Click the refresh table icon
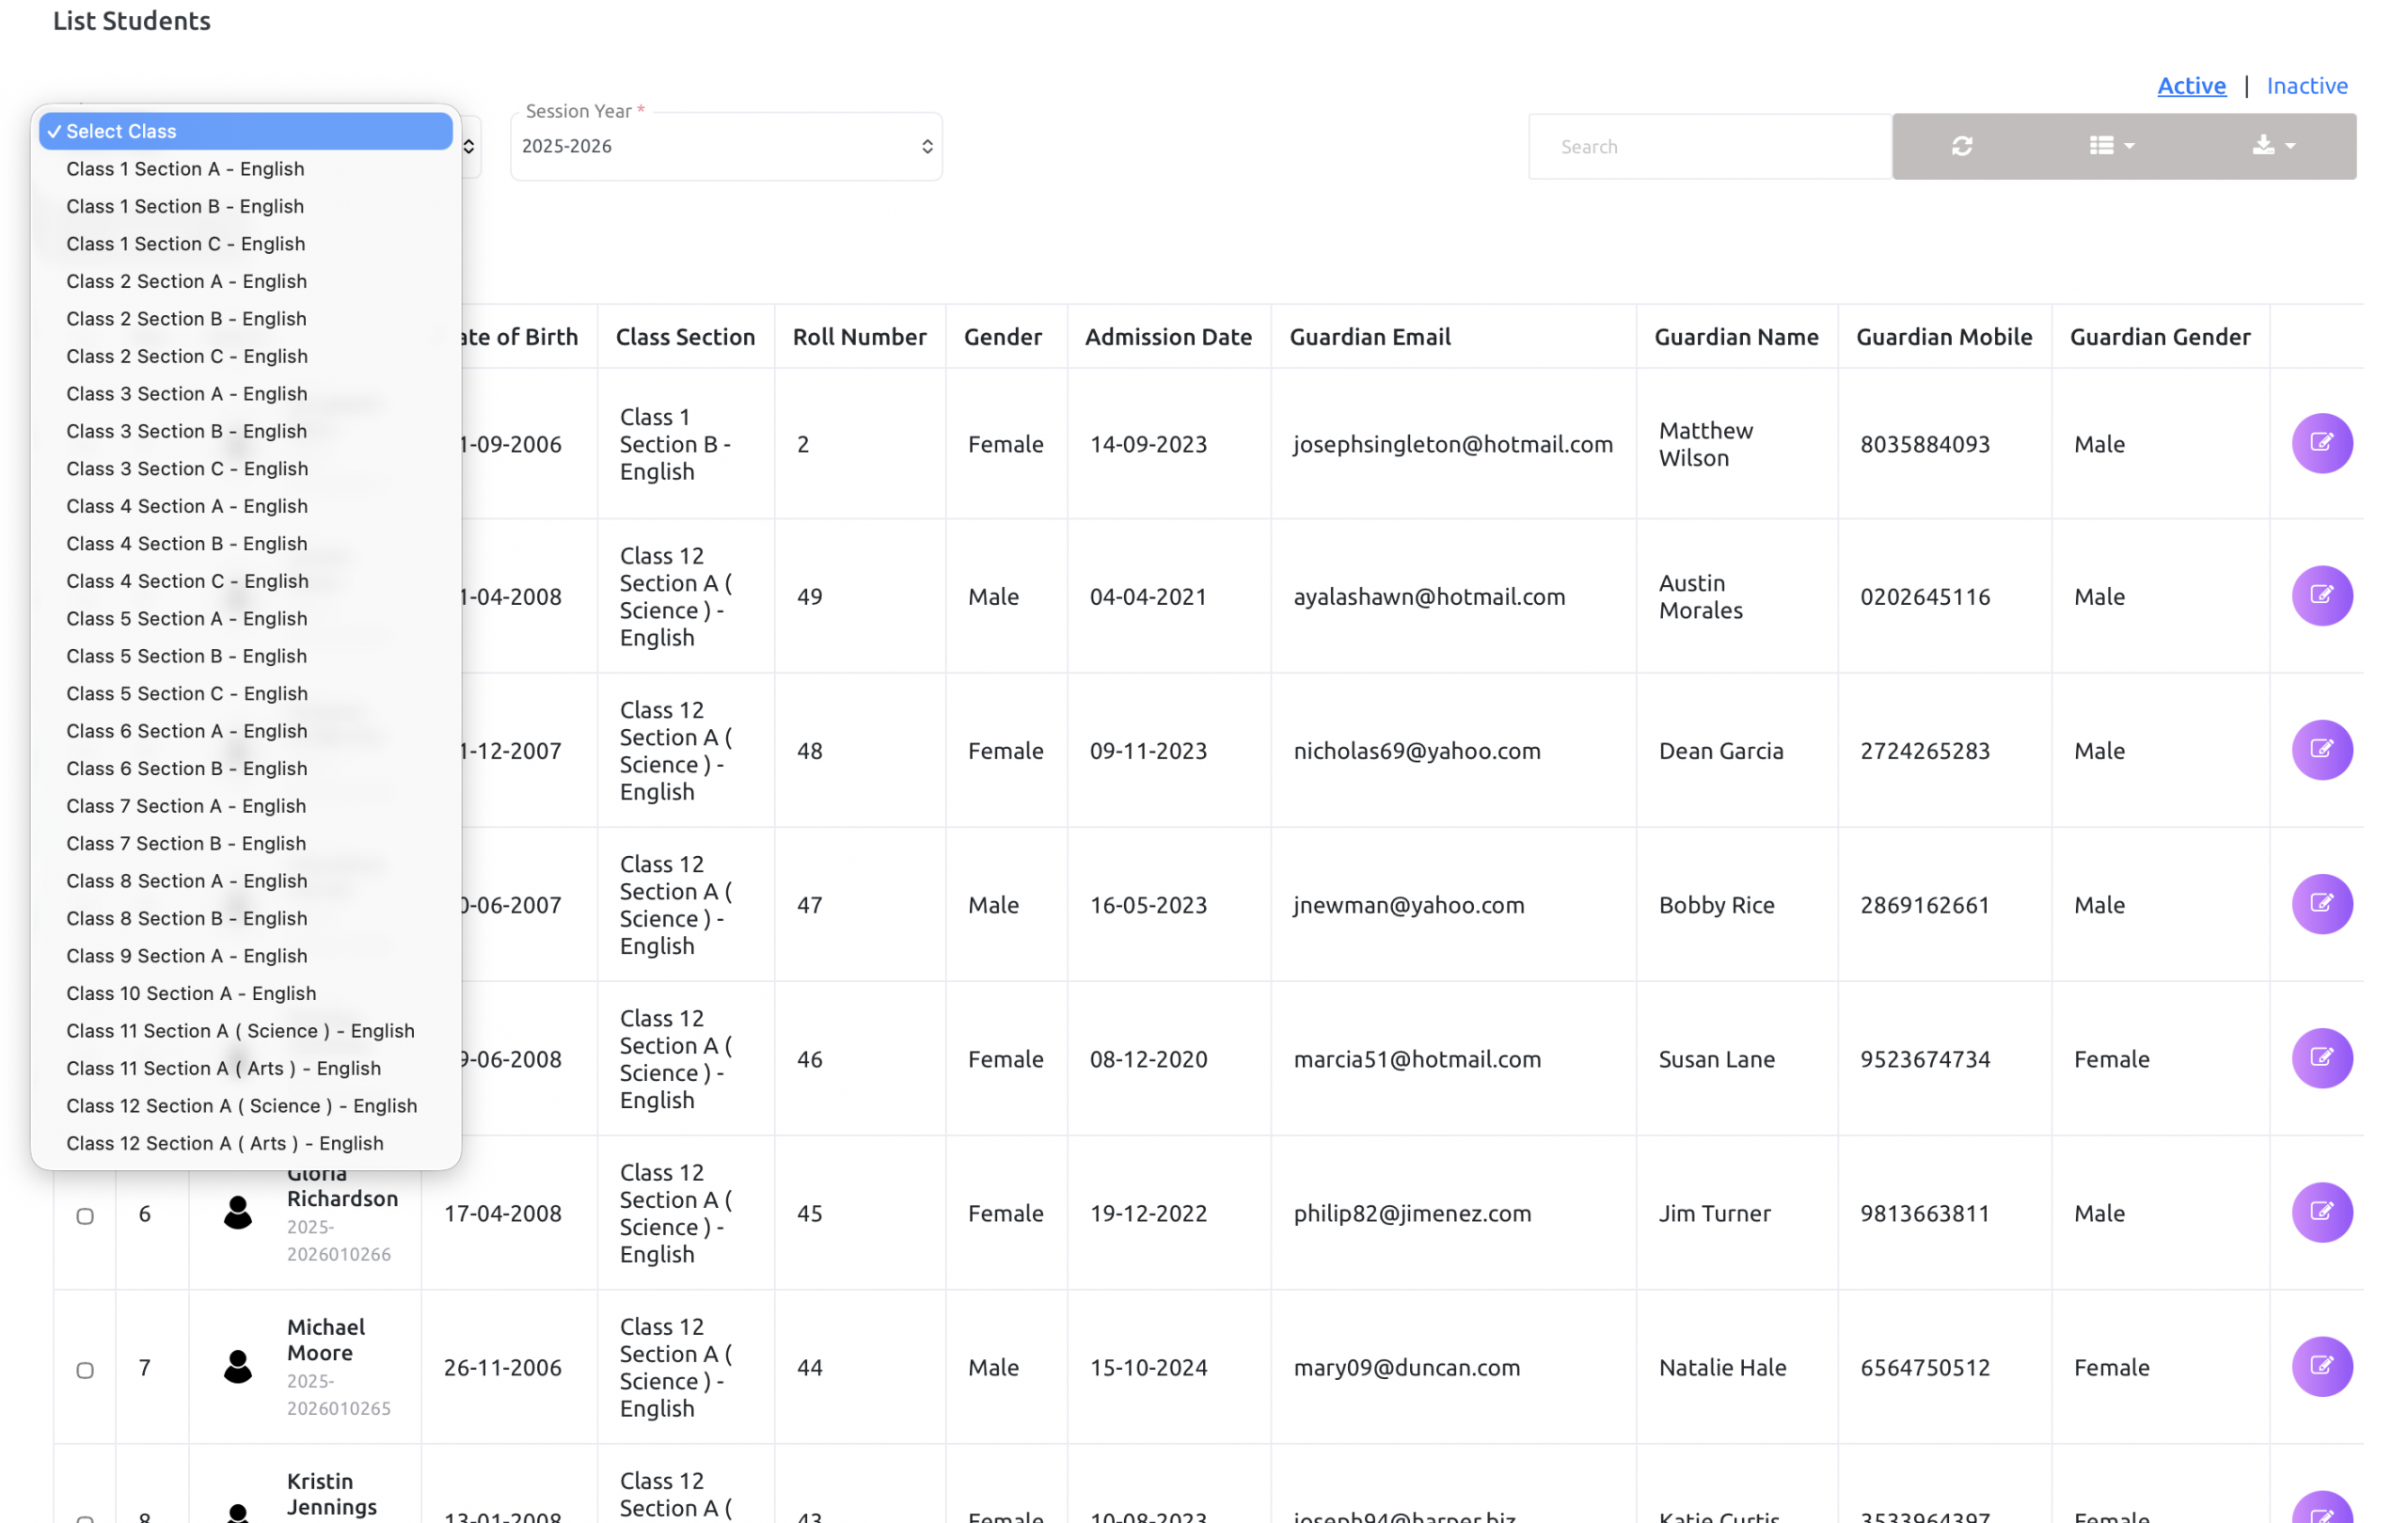Screen dimensions: 2408x1523 pyautogui.click(x=1961, y=146)
